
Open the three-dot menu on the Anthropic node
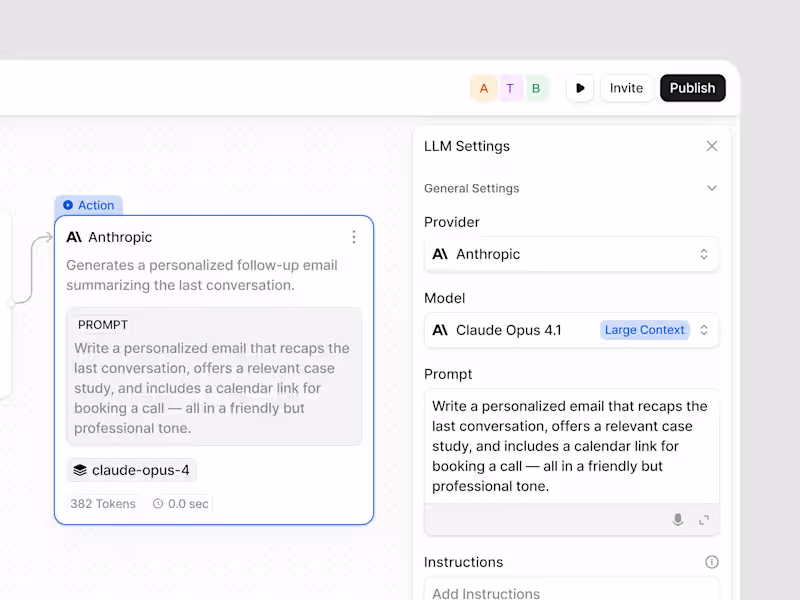354,237
